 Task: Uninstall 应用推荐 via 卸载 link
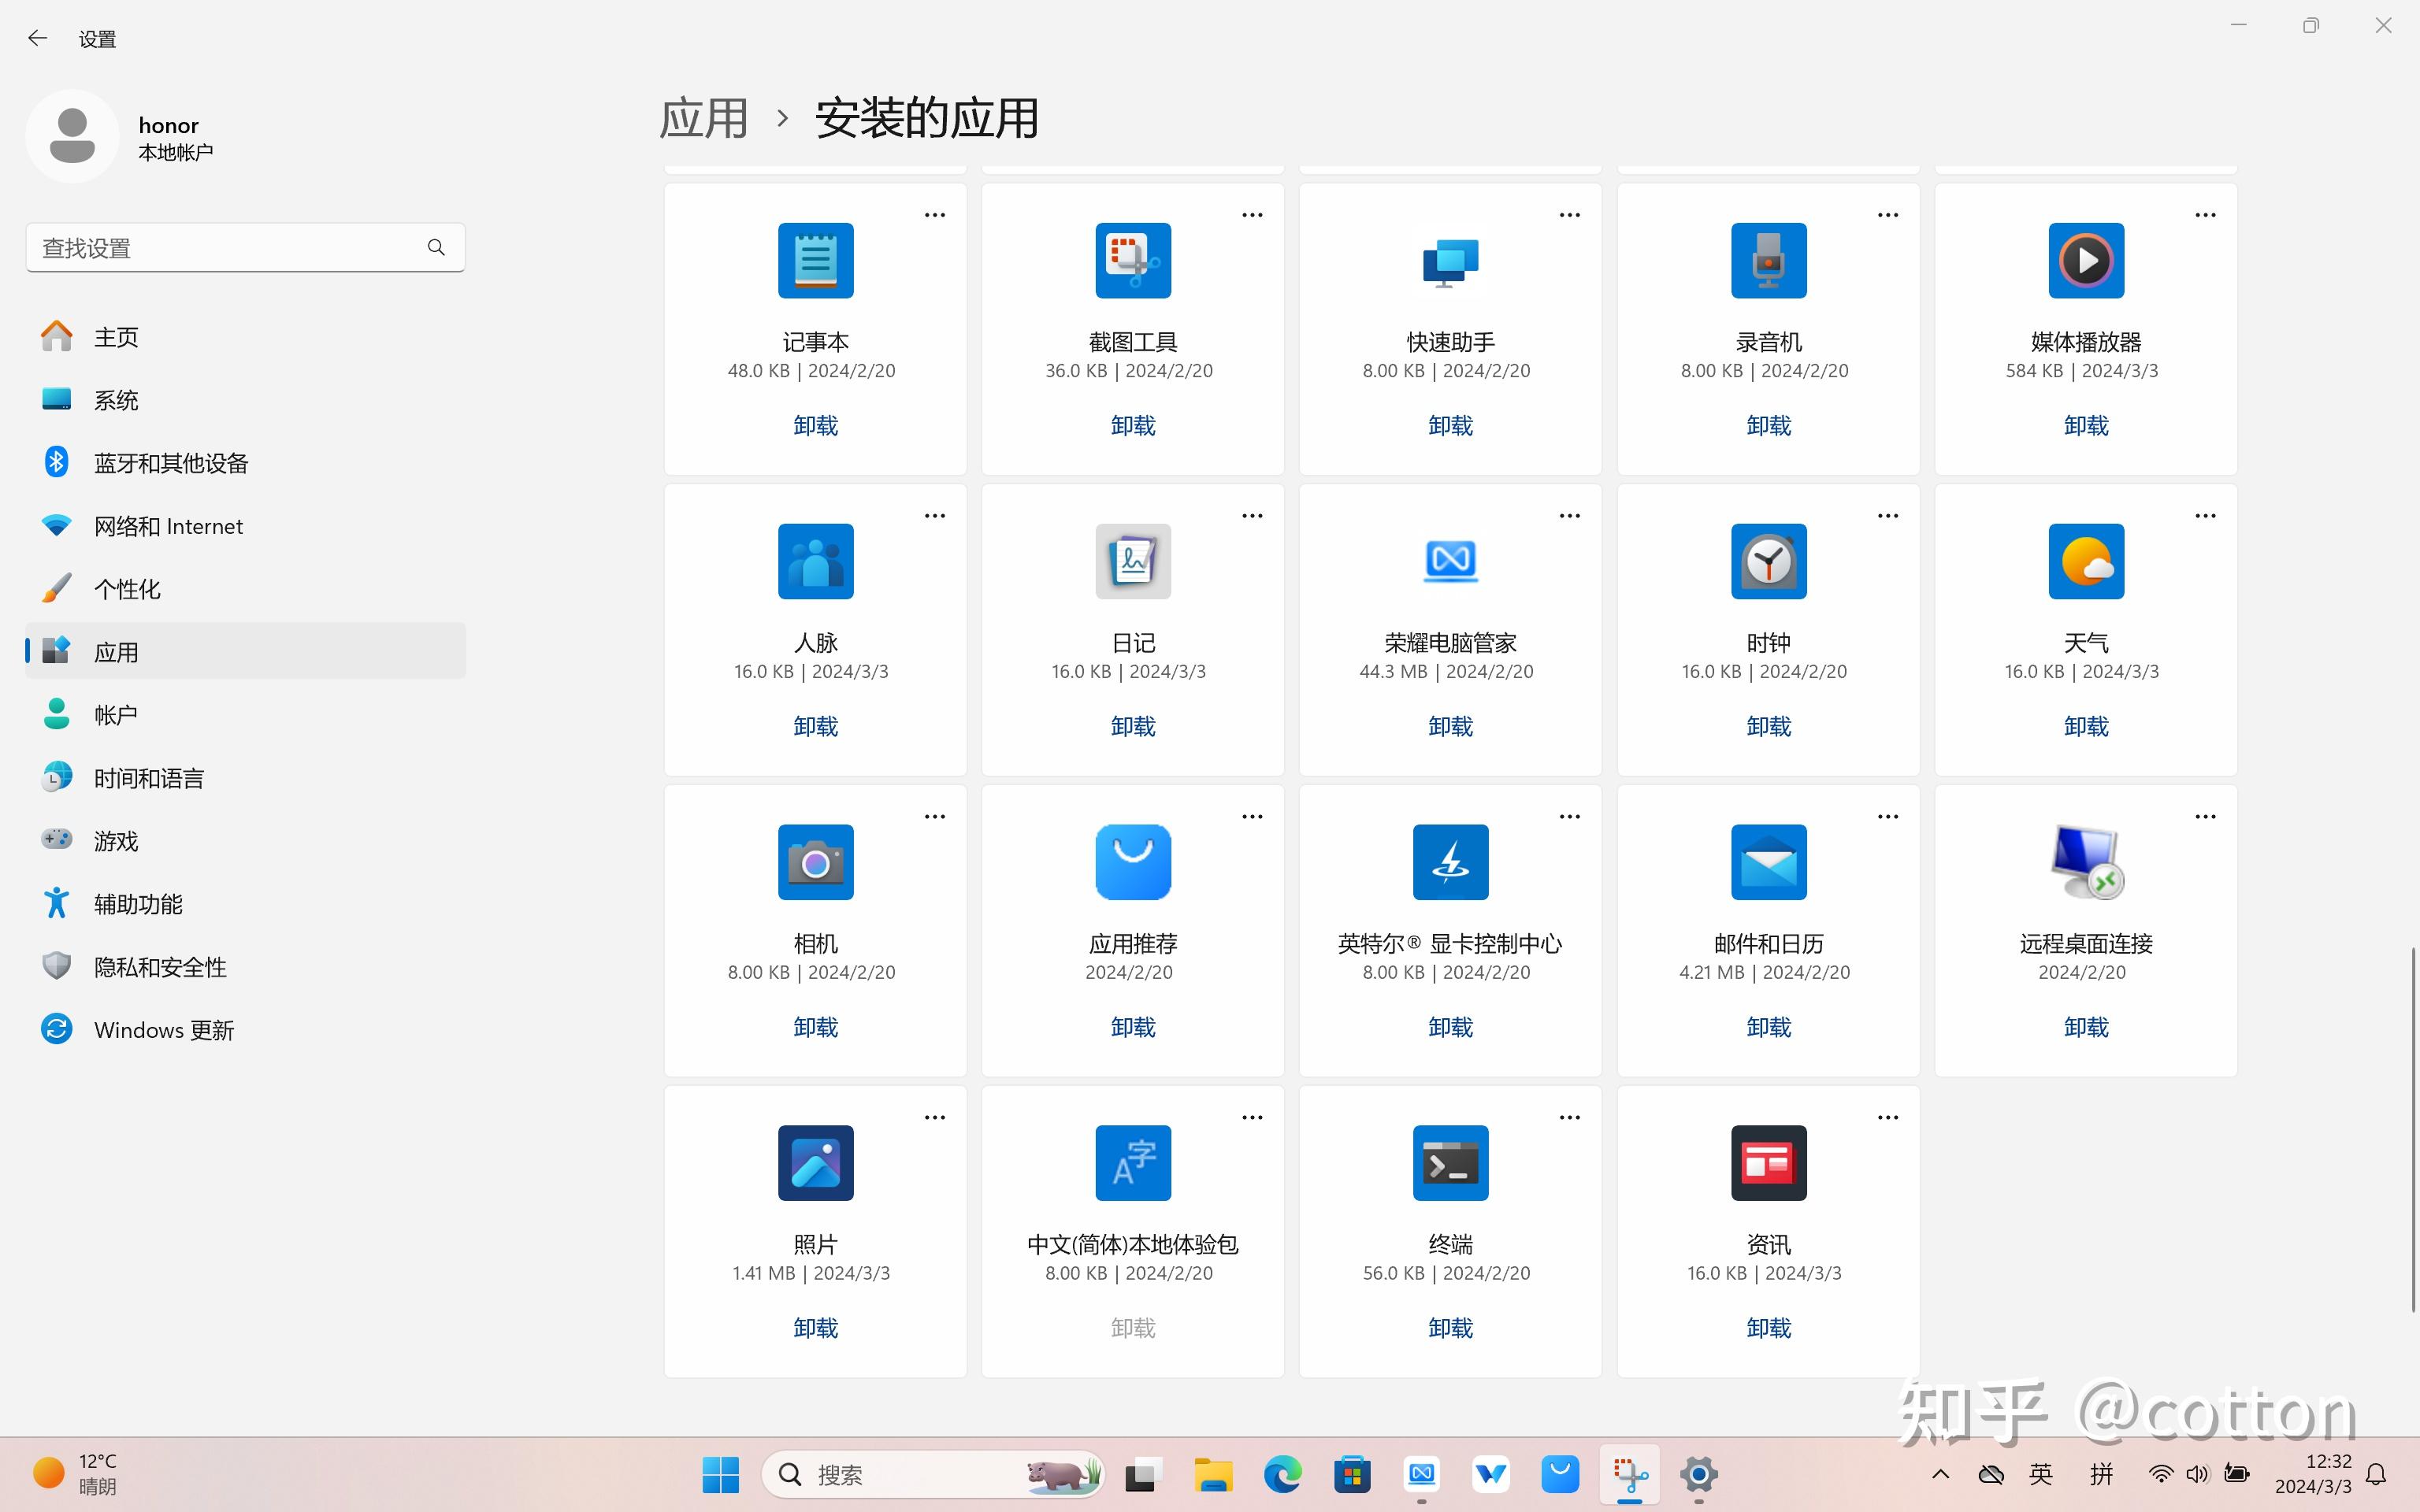(1133, 1028)
